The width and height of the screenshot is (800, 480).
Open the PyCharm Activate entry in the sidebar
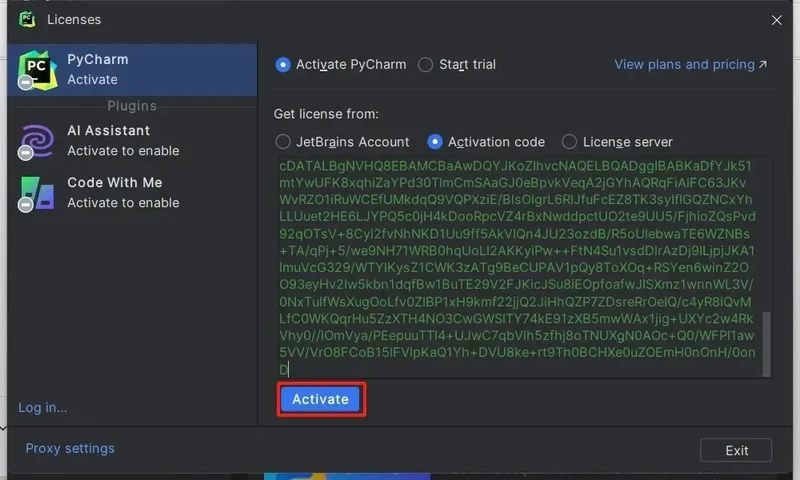point(132,70)
